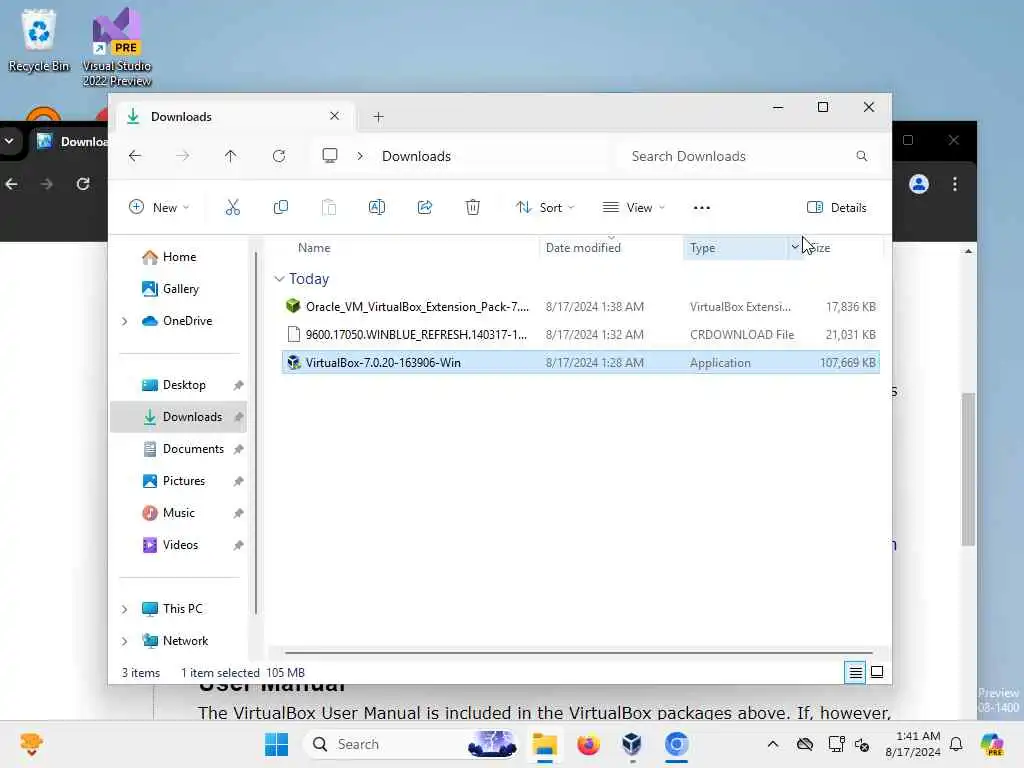Click Downloads breadcrumb in address bar

(416, 156)
